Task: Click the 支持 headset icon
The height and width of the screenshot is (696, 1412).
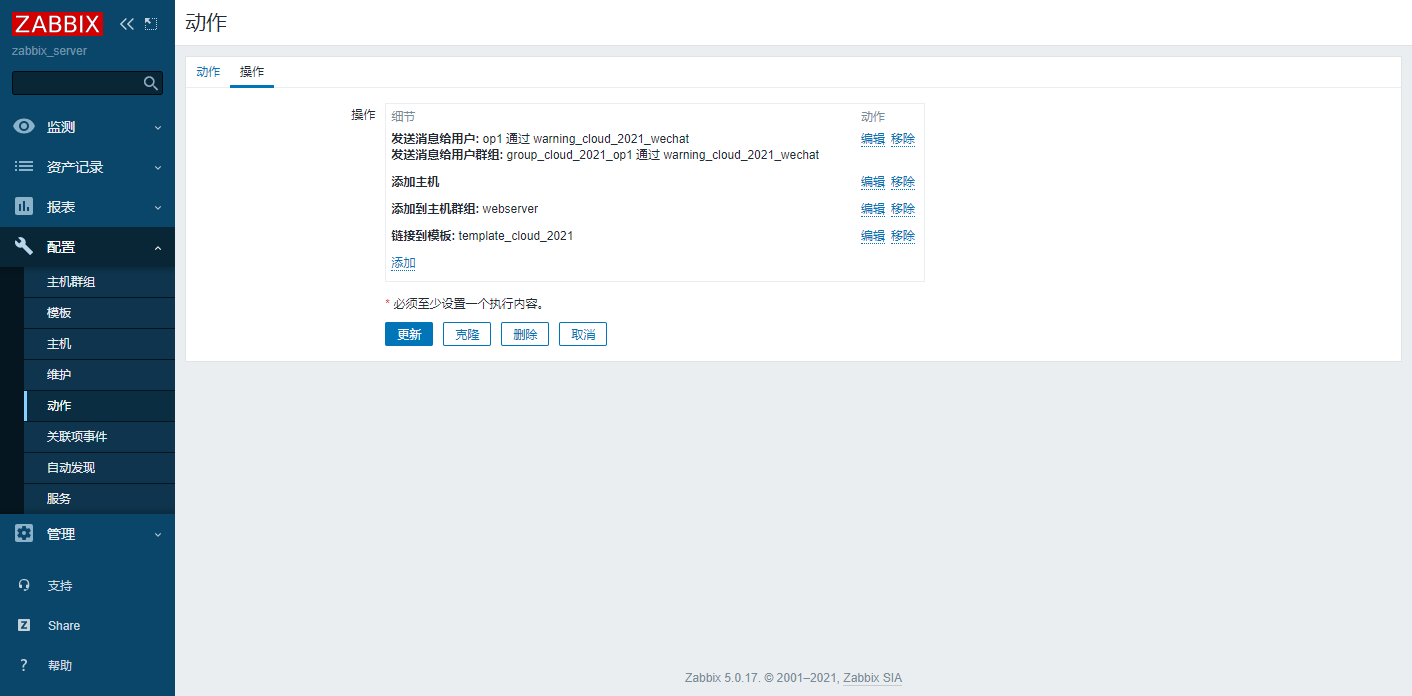Action: click(24, 586)
